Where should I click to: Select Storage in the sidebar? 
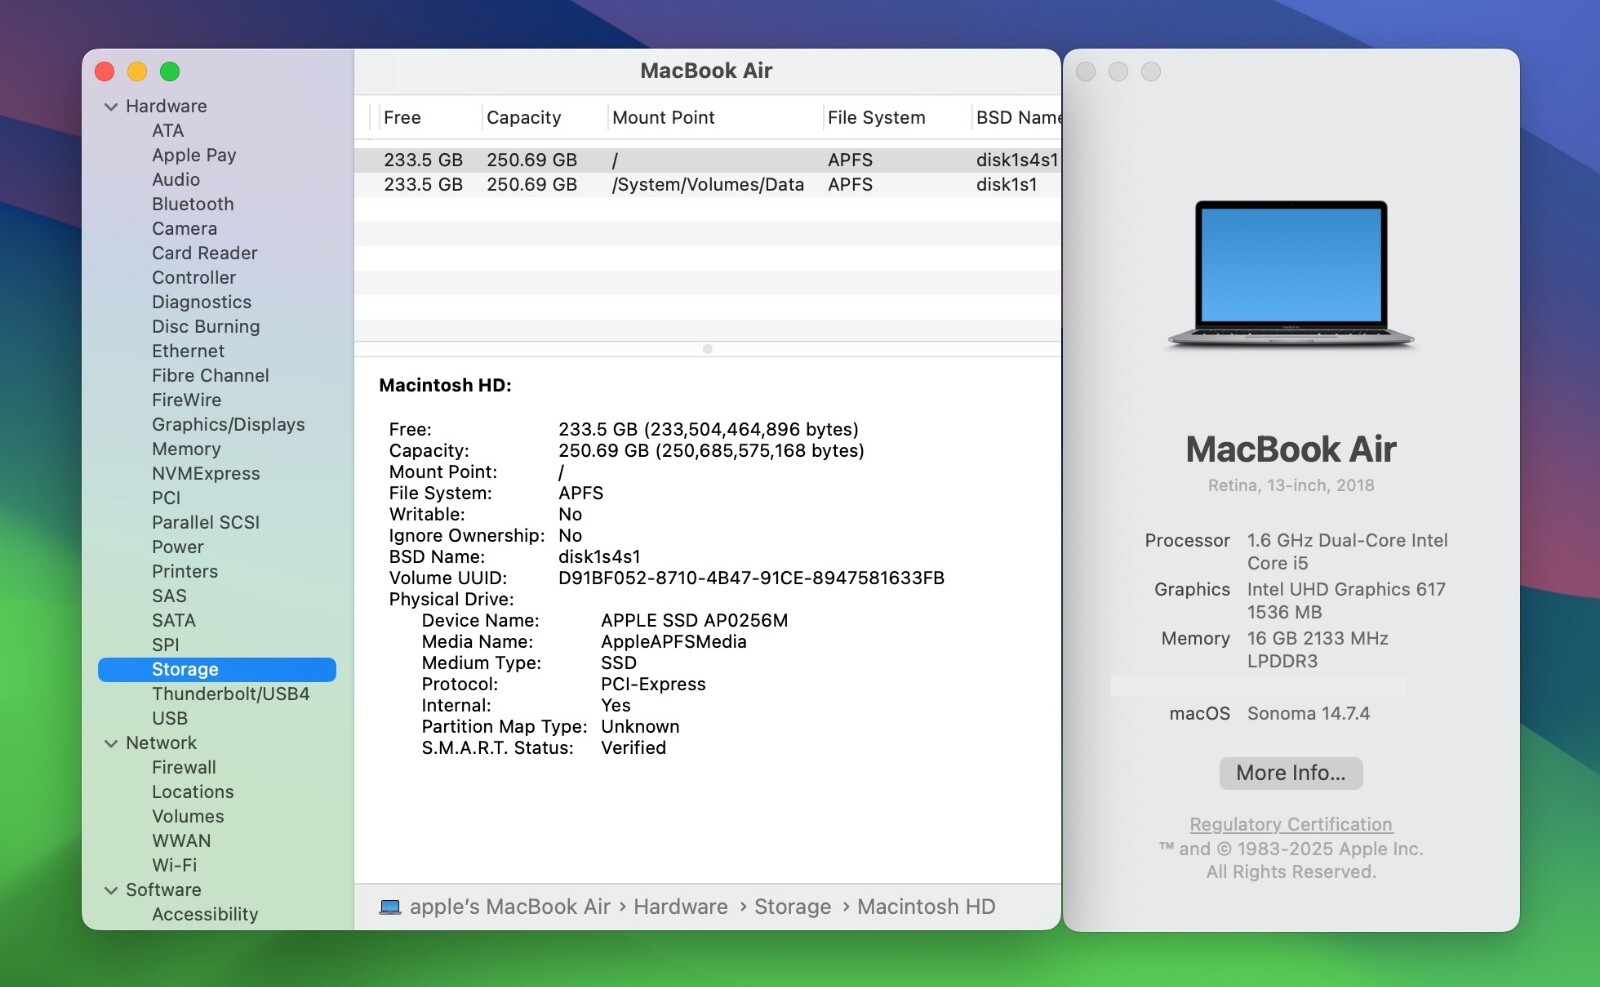(185, 669)
